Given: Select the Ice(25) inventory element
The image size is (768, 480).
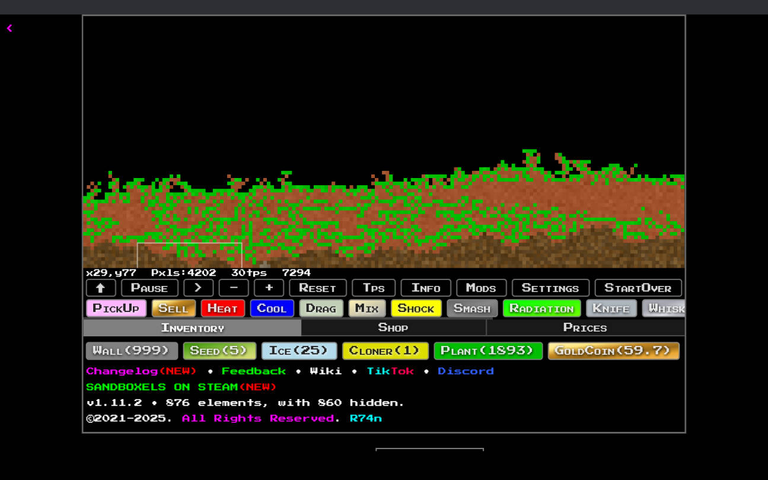Looking at the screenshot, I should (299, 351).
